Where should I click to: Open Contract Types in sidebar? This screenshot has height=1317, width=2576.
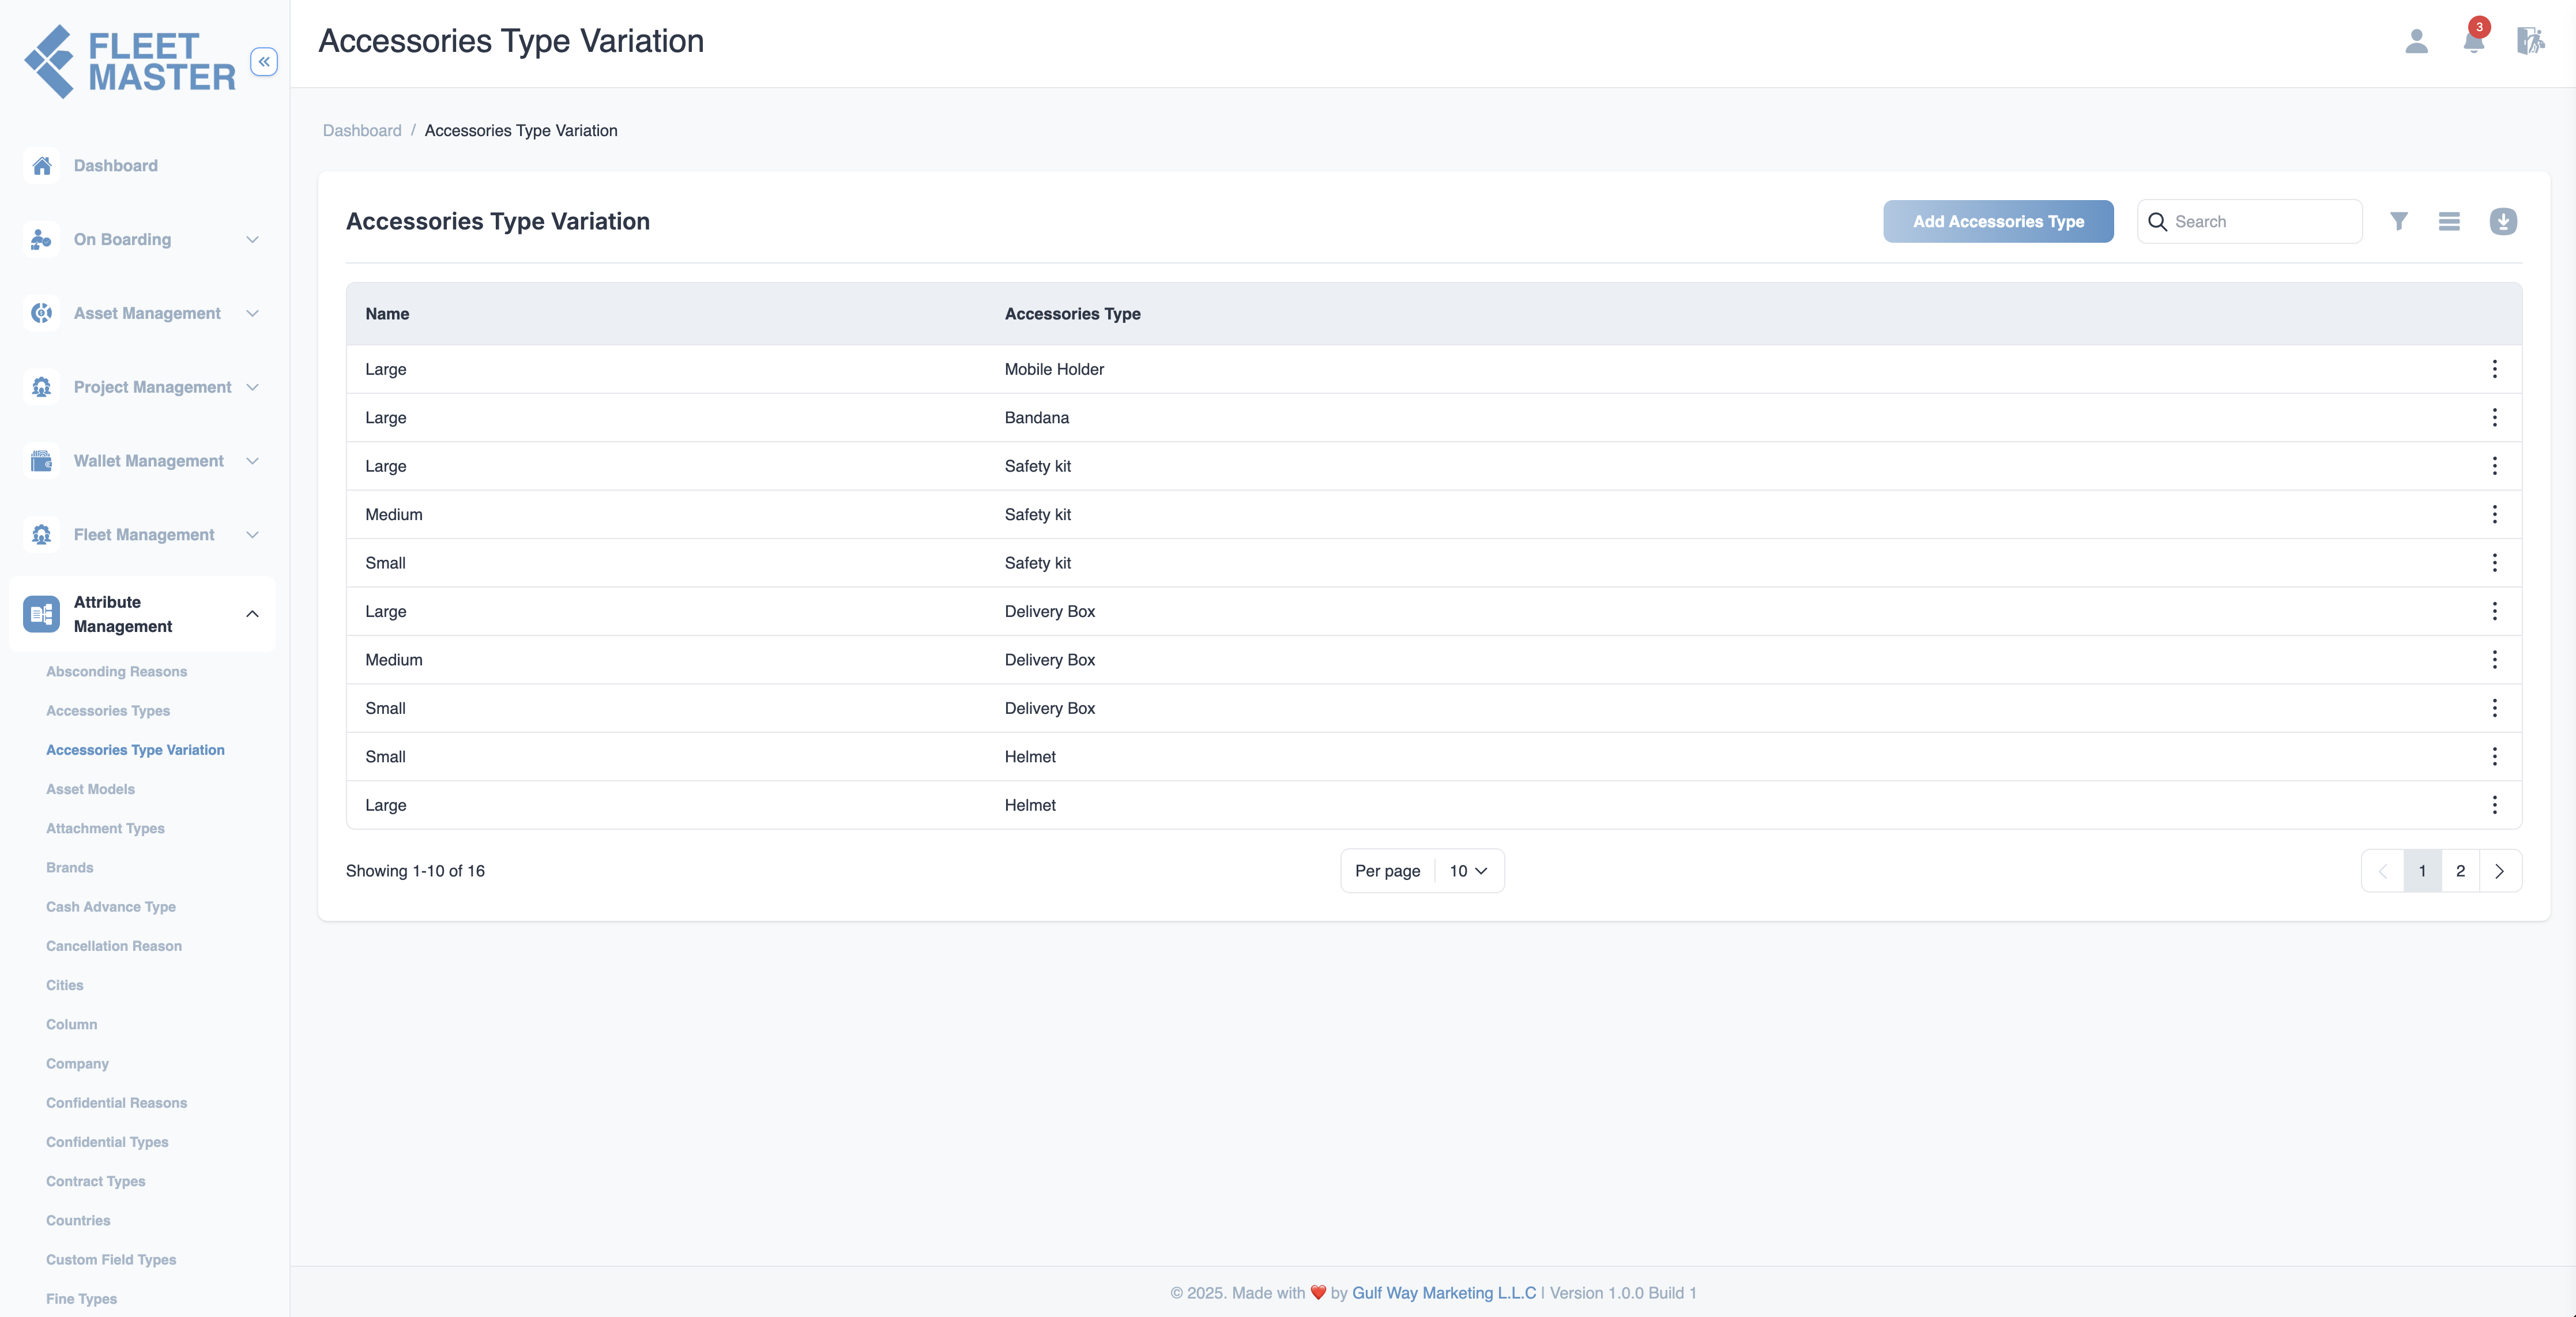[x=95, y=1181]
